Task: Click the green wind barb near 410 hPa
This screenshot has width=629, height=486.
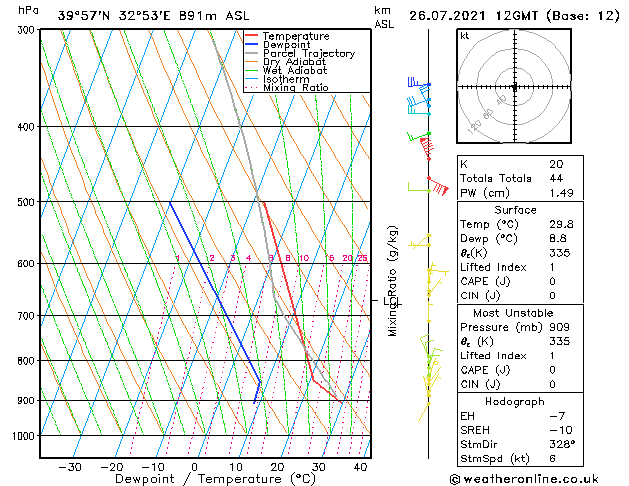Action: 419,136
